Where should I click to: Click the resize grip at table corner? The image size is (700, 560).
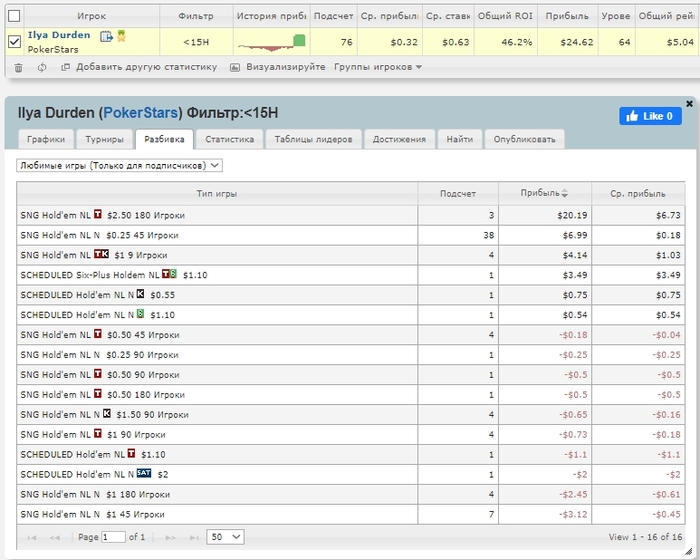[x=688, y=552]
